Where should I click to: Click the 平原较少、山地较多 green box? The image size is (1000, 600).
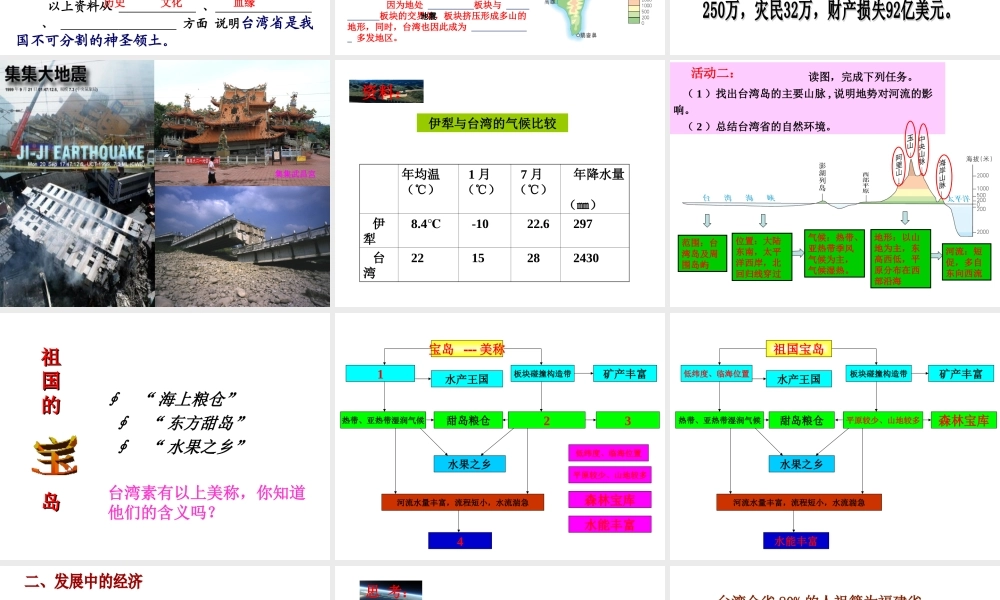[883, 420]
